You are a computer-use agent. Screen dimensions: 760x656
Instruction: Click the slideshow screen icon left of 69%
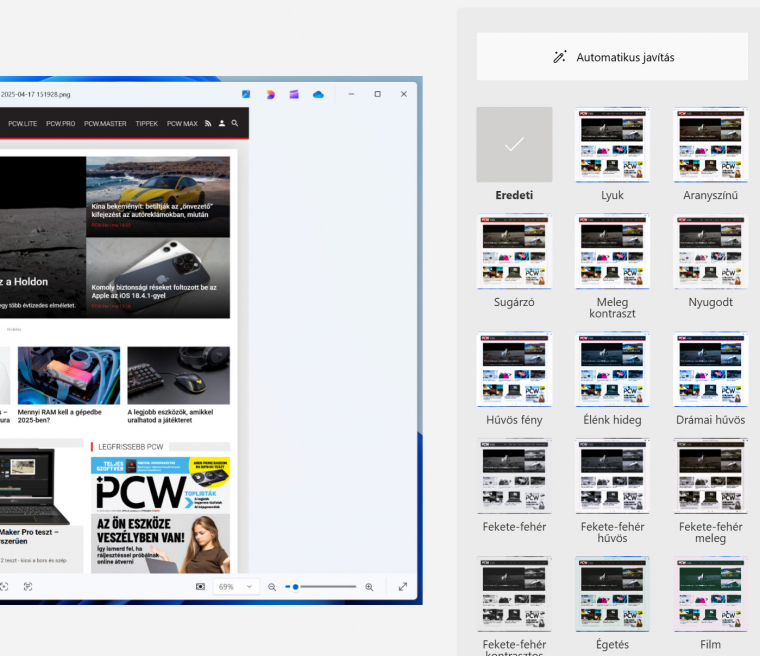tap(200, 587)
